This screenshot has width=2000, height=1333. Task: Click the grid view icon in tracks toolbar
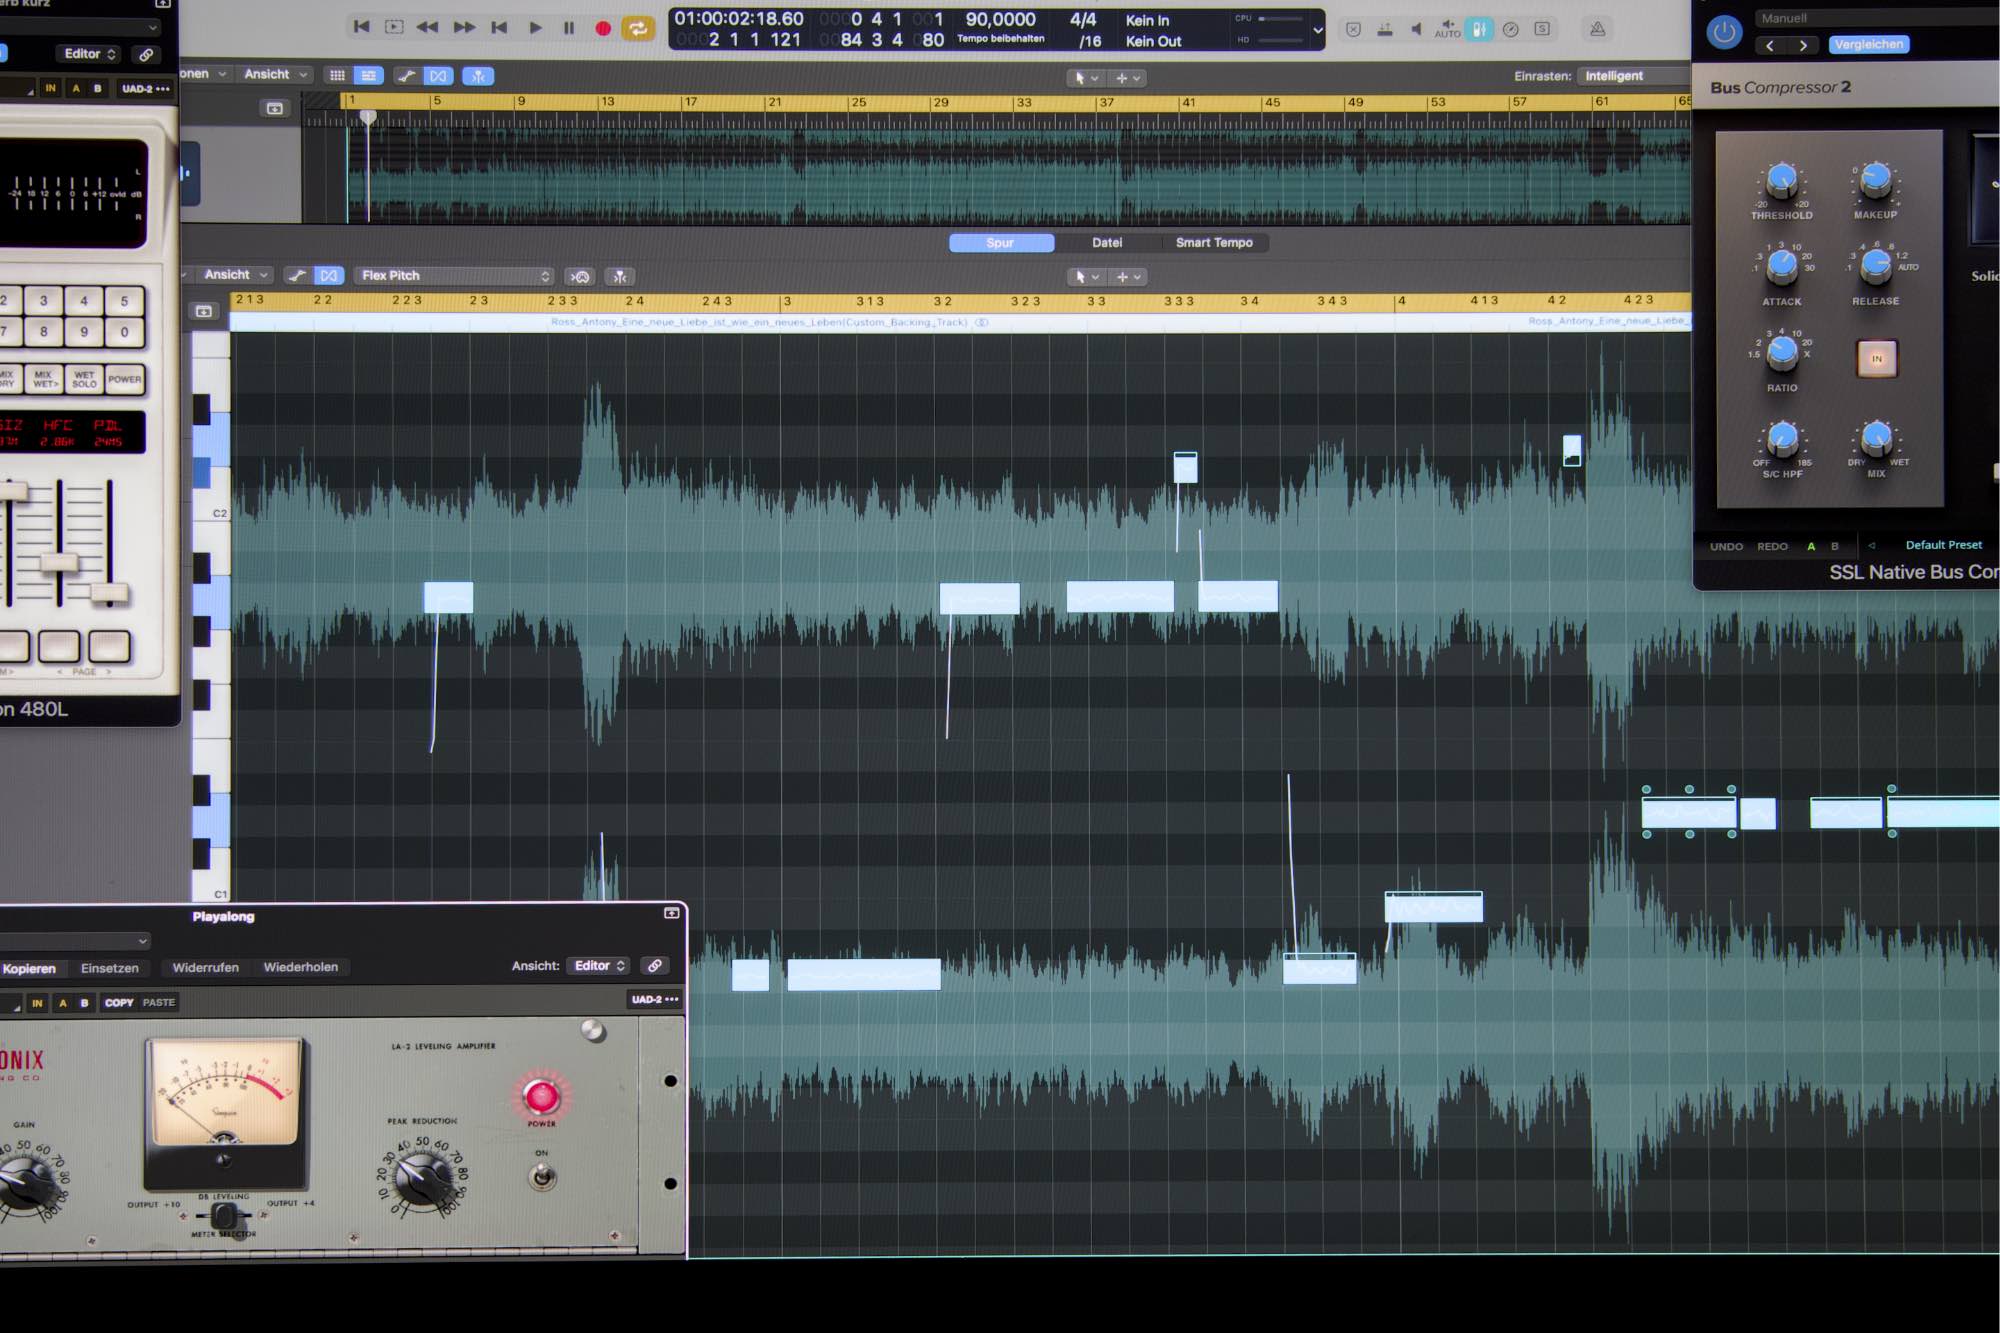point(338,75)
